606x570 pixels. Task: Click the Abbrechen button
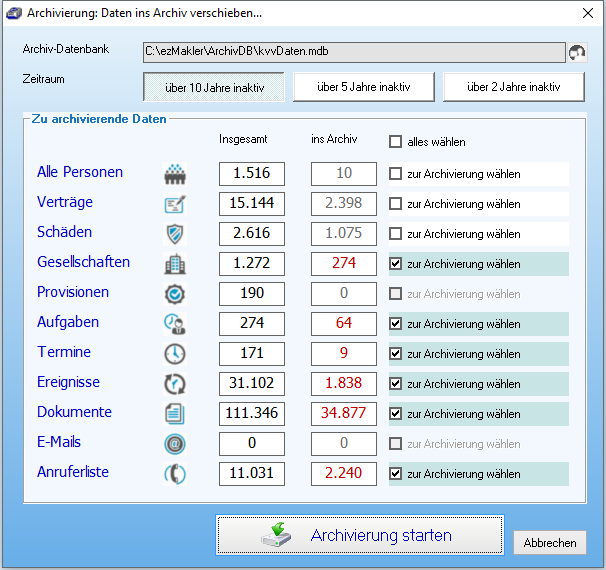(550, 543)
